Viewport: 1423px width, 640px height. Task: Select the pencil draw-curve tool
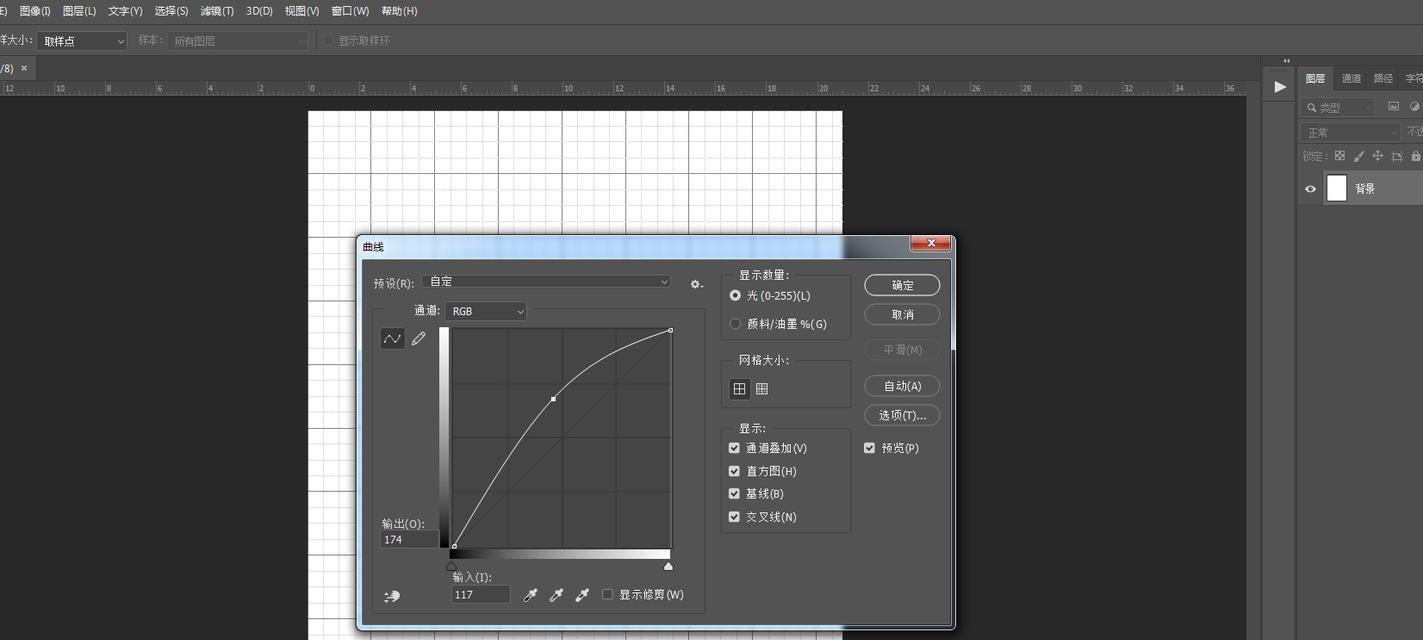(x=419, y=339)
